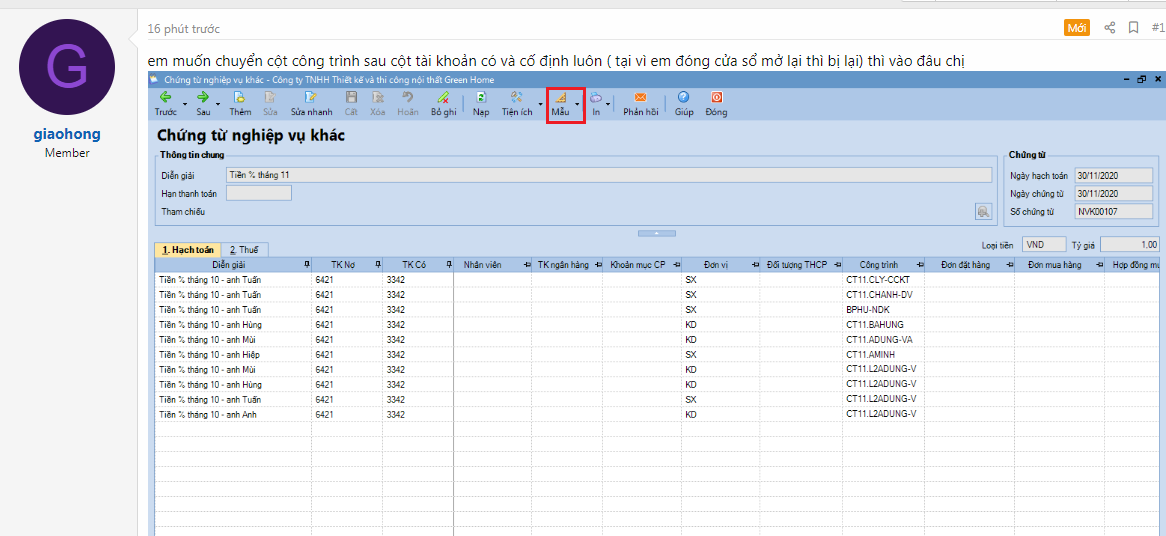Restore the voucher window size
Image resolution: width=1166 pixels, height=536 pixels.
point(1141,79)
